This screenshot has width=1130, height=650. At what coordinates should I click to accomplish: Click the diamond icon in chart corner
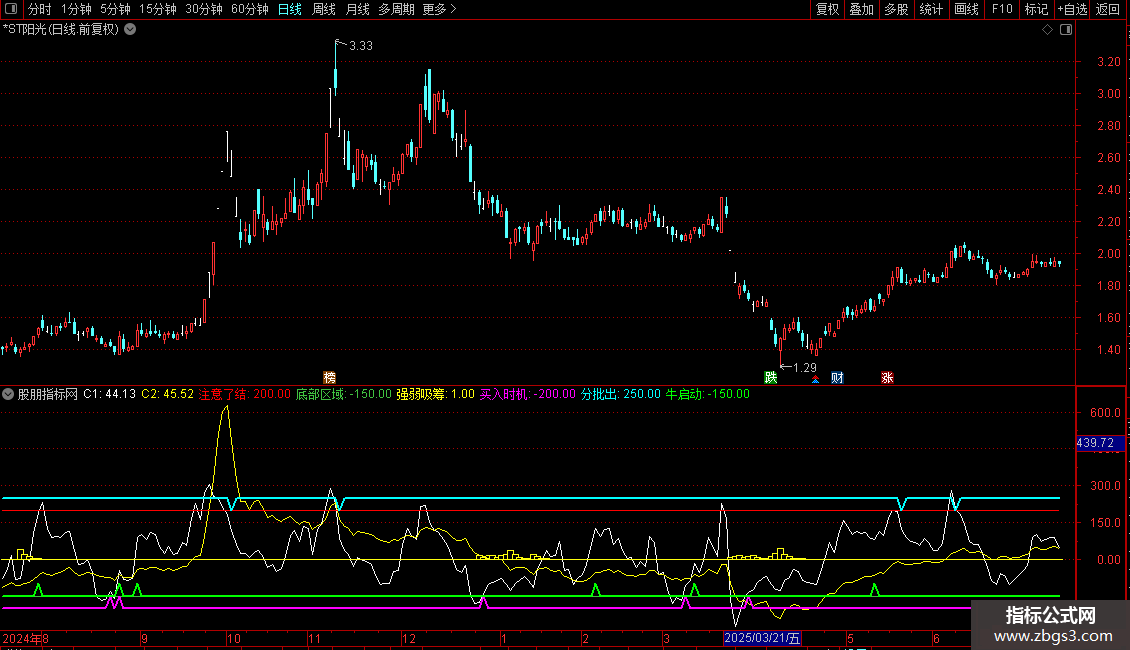point(1048,30)
